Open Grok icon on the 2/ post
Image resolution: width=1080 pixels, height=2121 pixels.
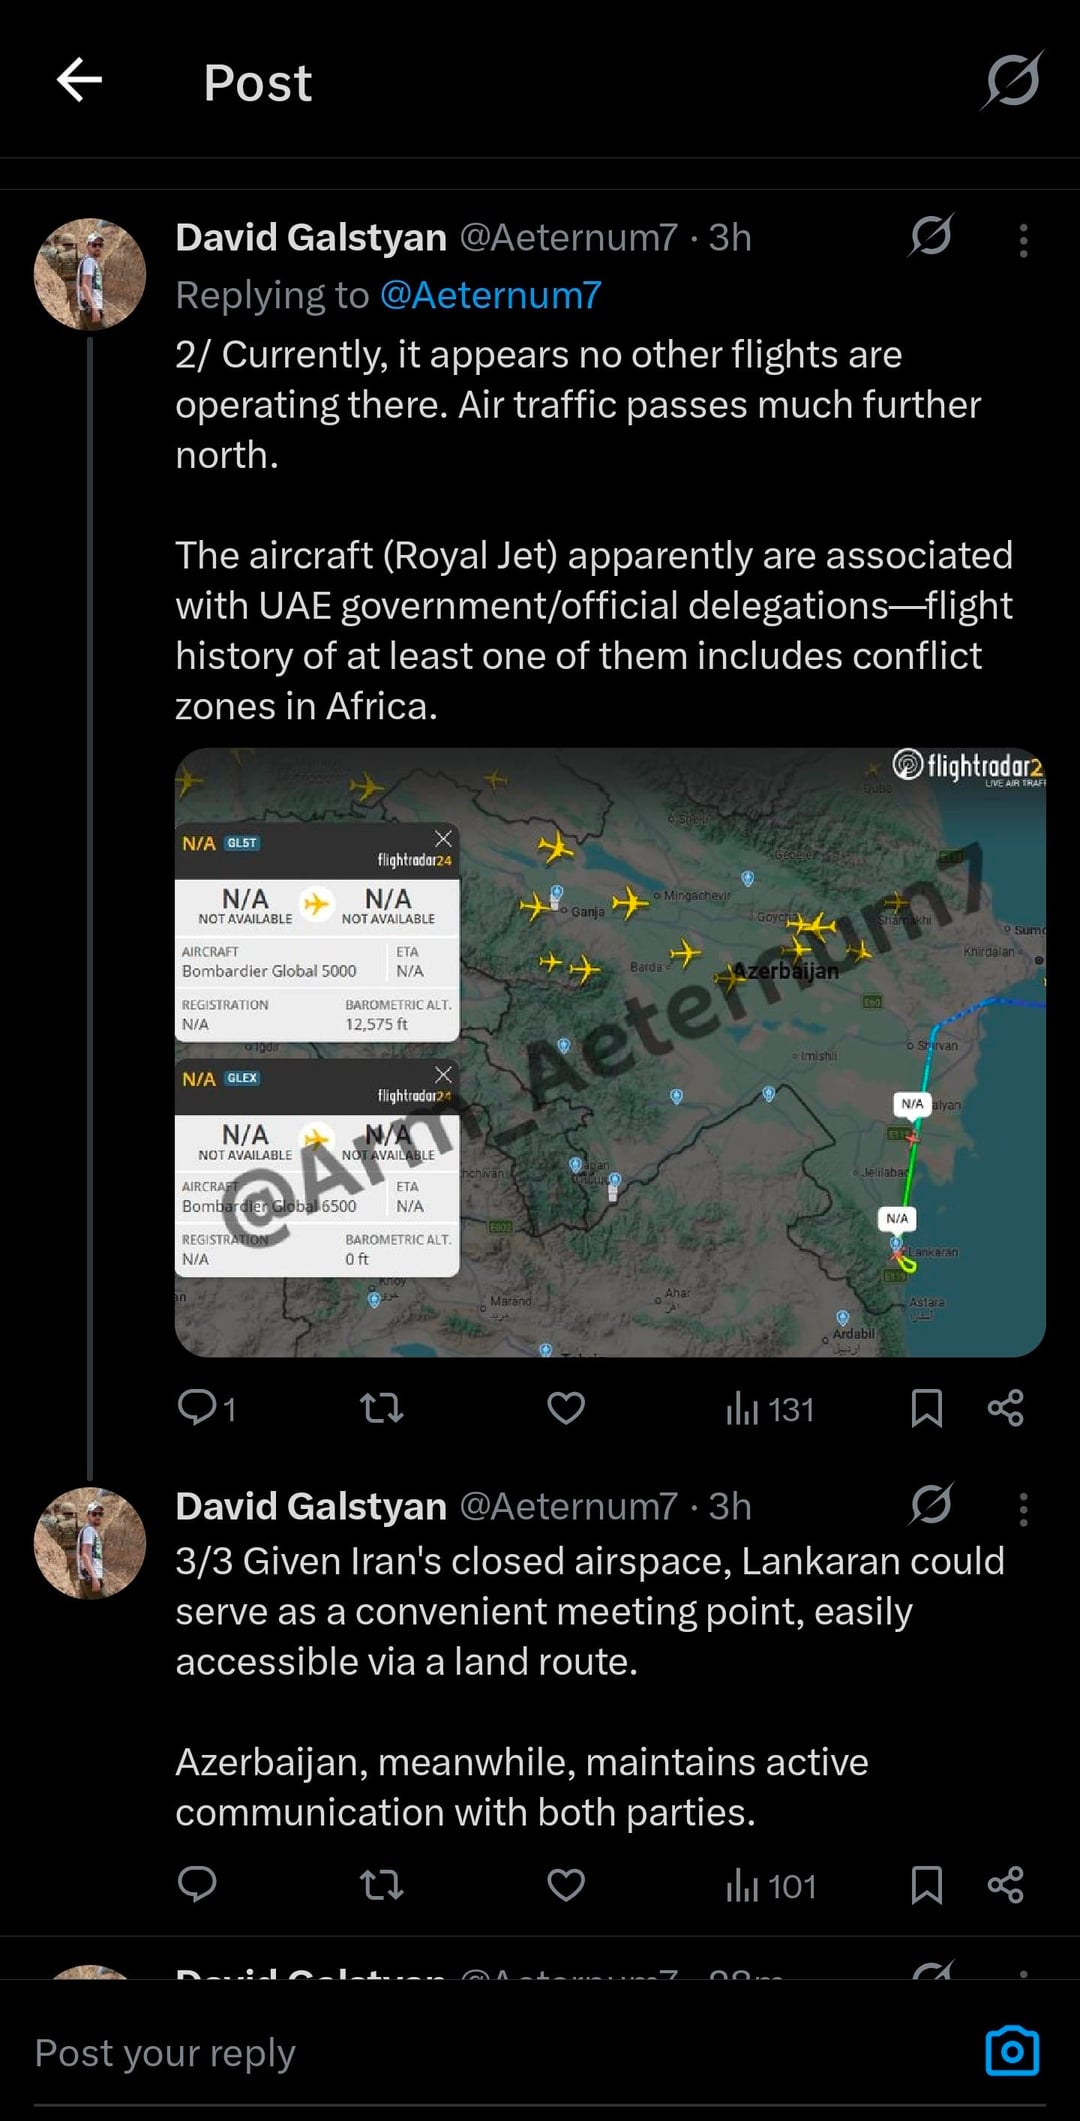[x=931, y=237]
